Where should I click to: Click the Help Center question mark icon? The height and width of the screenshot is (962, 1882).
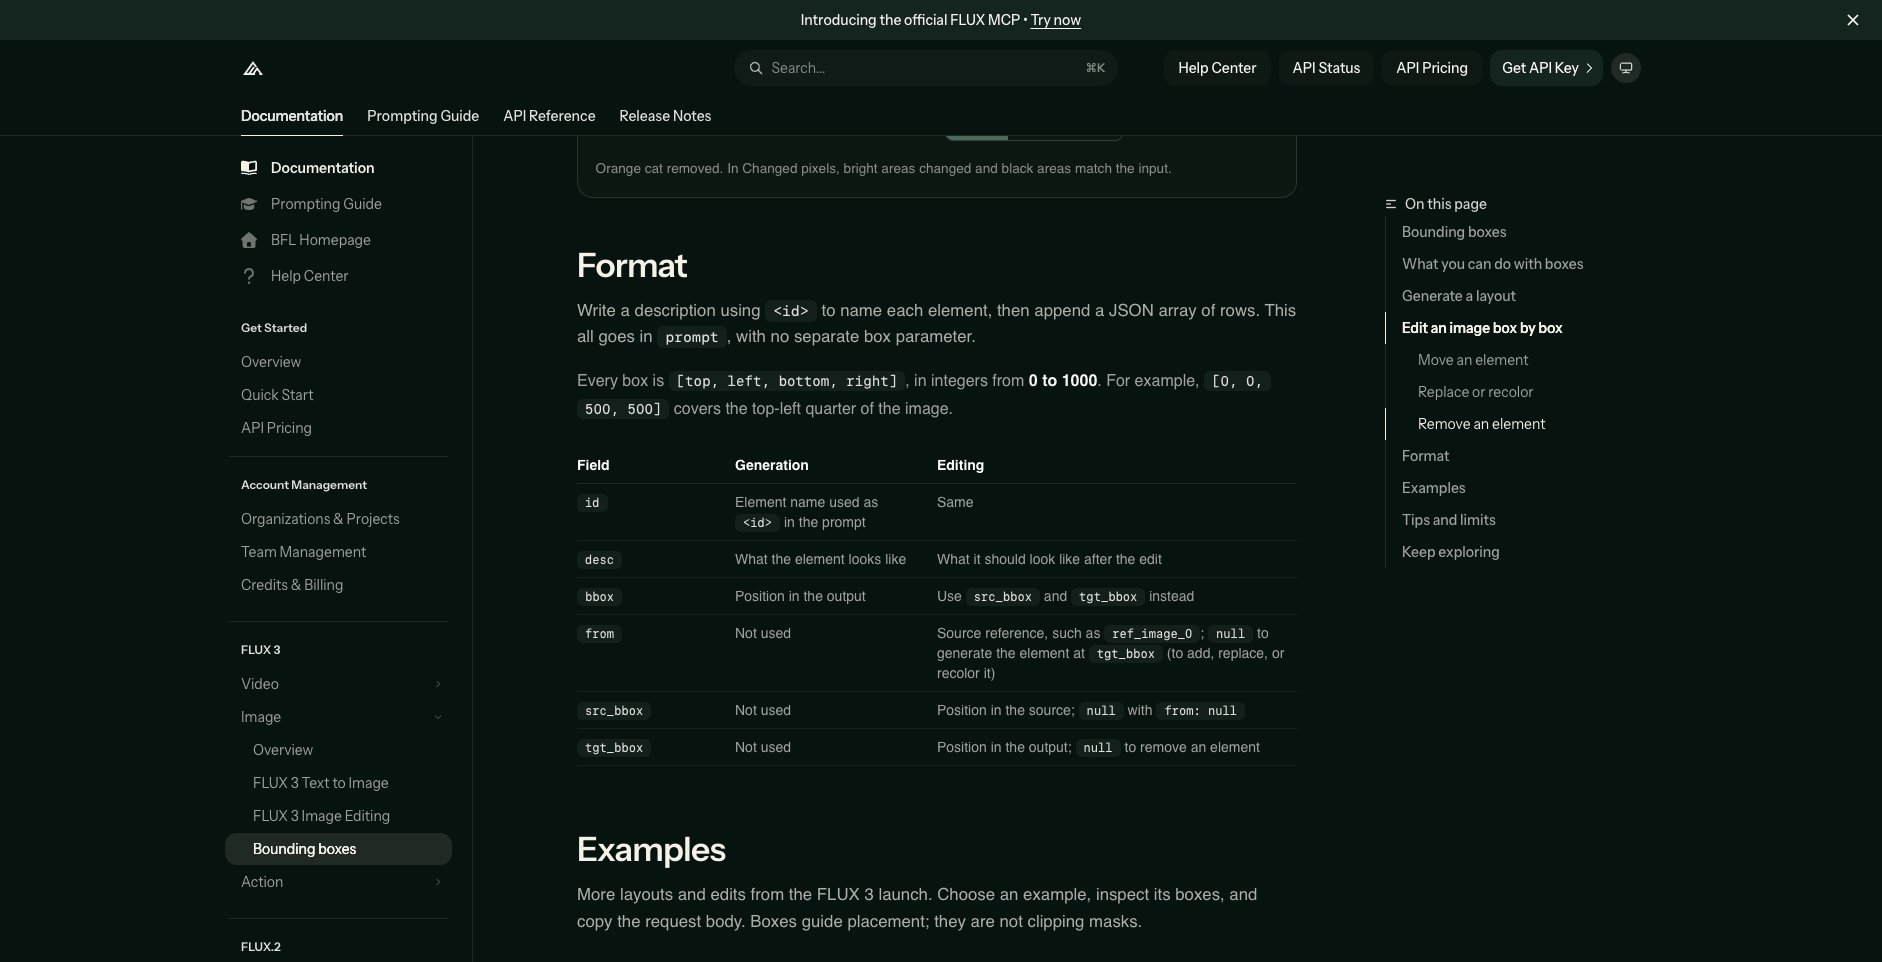click(249, 276)
